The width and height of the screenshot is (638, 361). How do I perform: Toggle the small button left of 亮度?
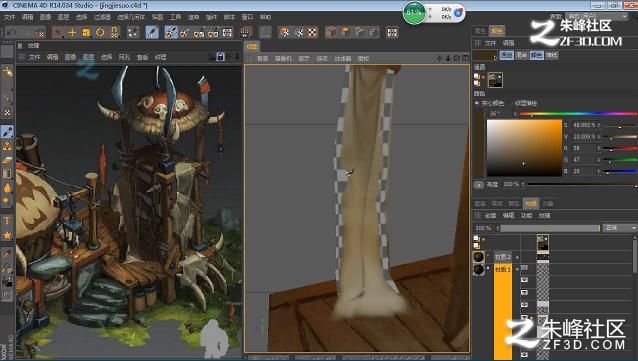point(479,185)
